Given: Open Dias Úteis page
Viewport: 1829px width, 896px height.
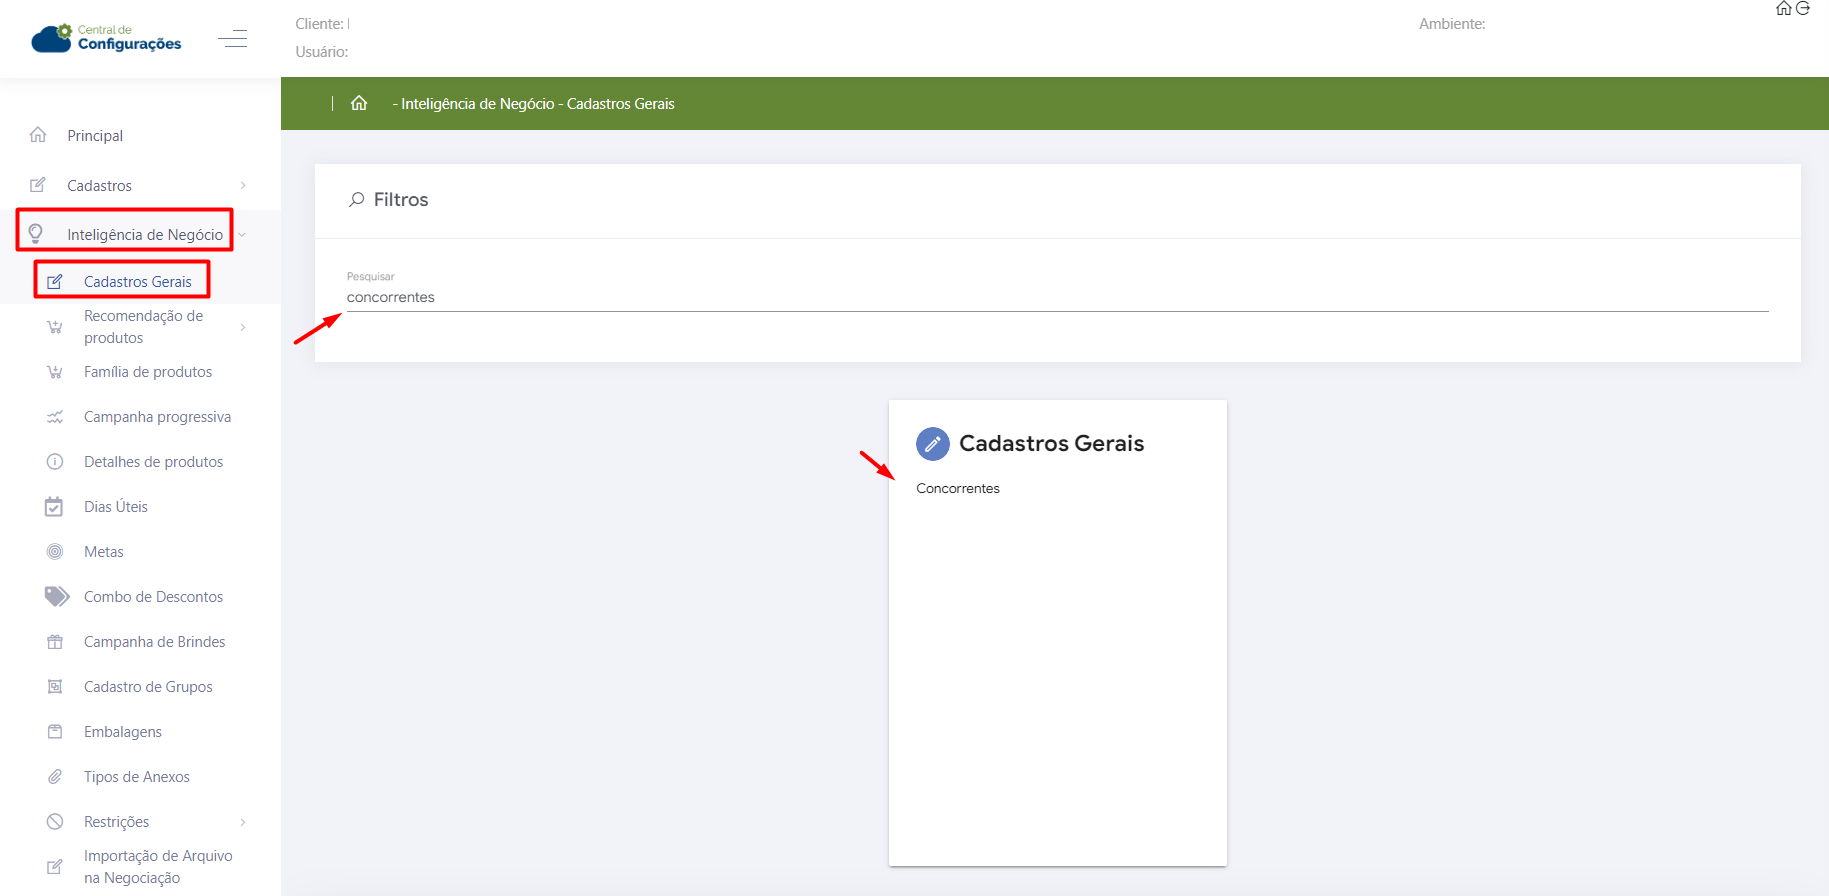Looking at the screenshot, I should pos(116,507).
